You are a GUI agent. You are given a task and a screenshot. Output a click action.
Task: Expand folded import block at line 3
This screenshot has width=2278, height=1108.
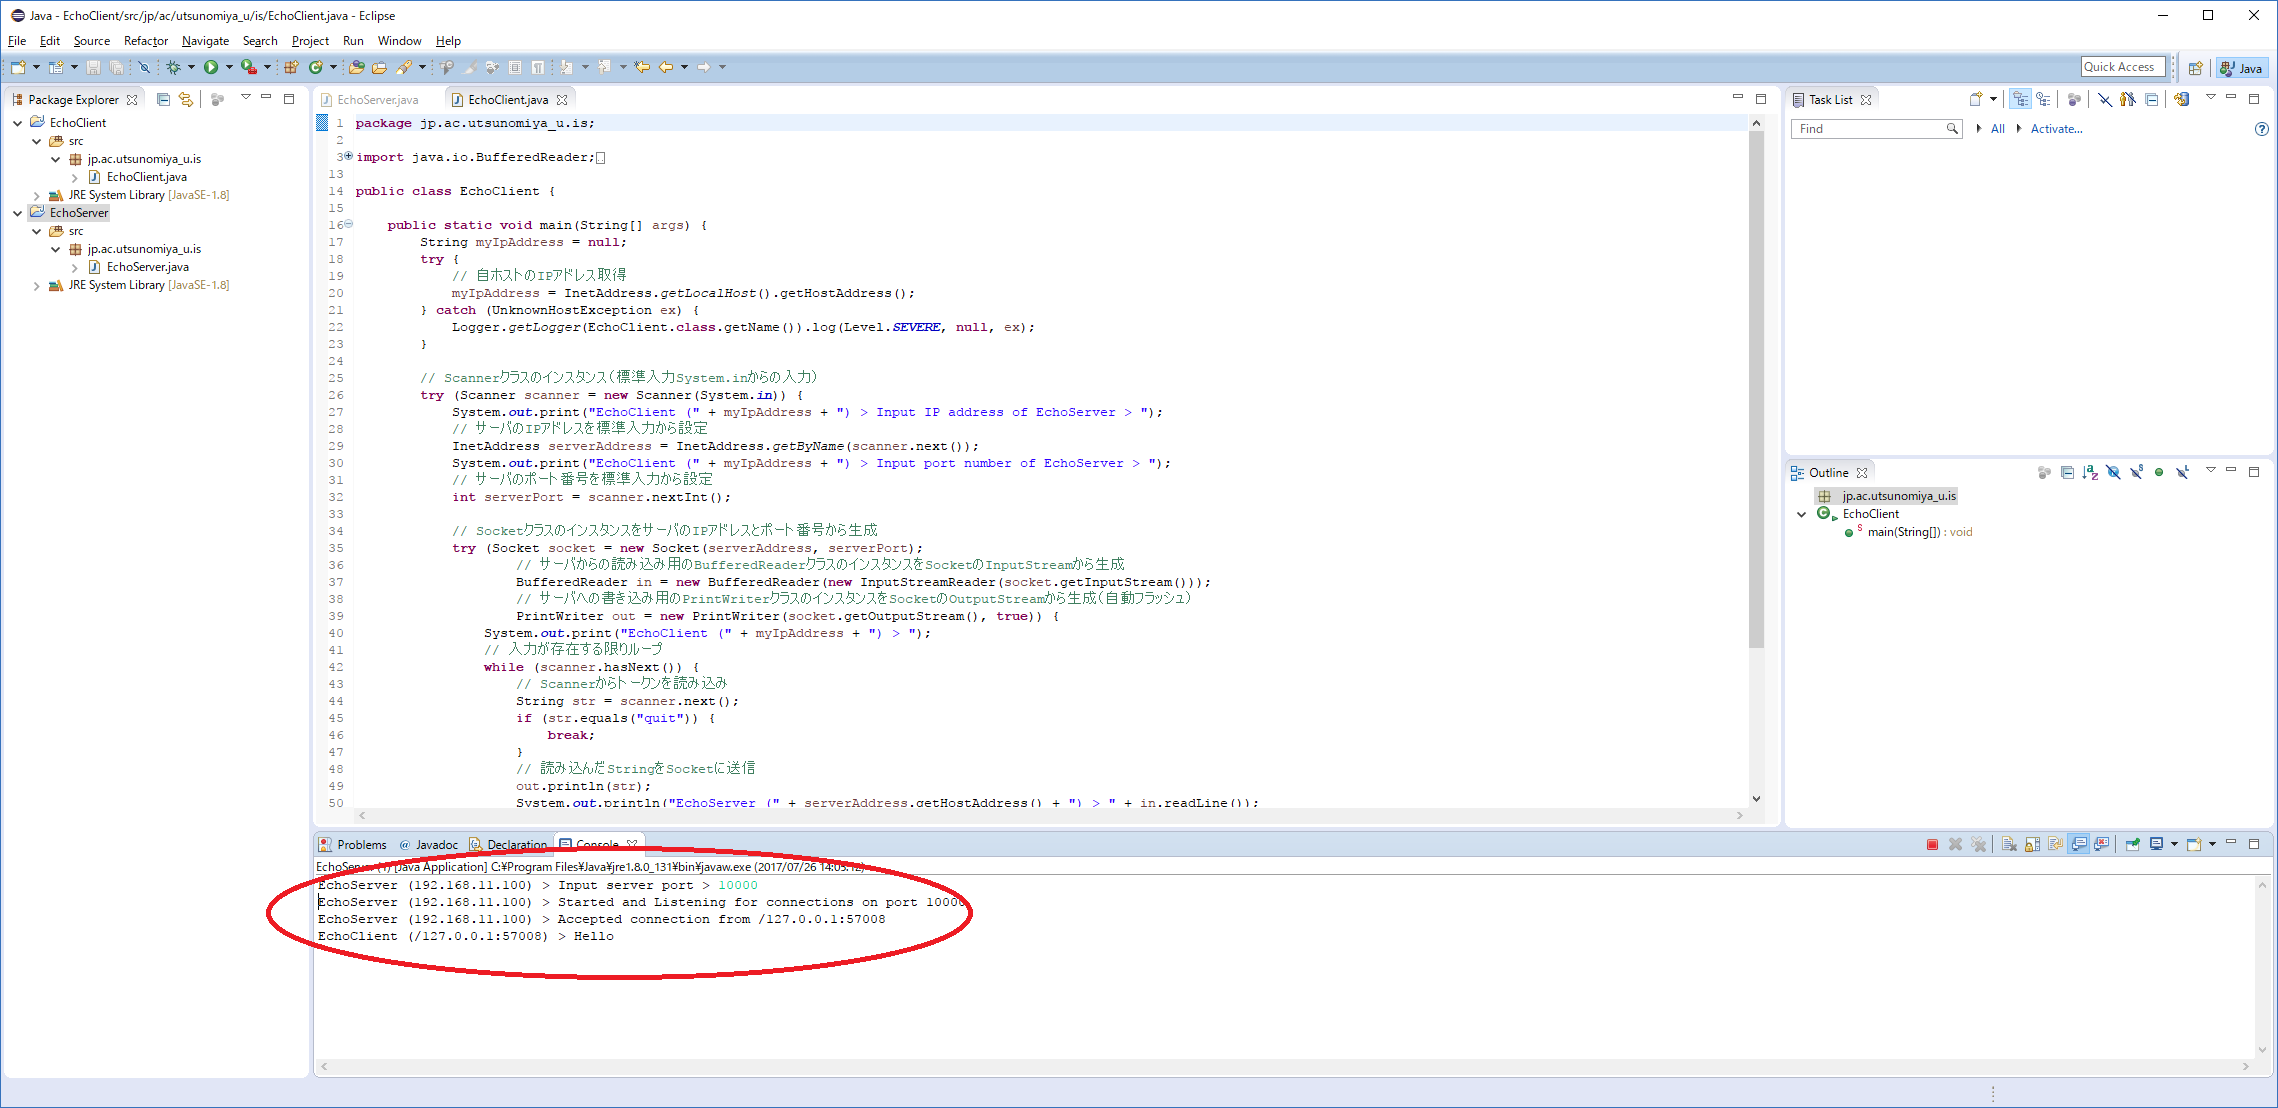pos(349,156)
